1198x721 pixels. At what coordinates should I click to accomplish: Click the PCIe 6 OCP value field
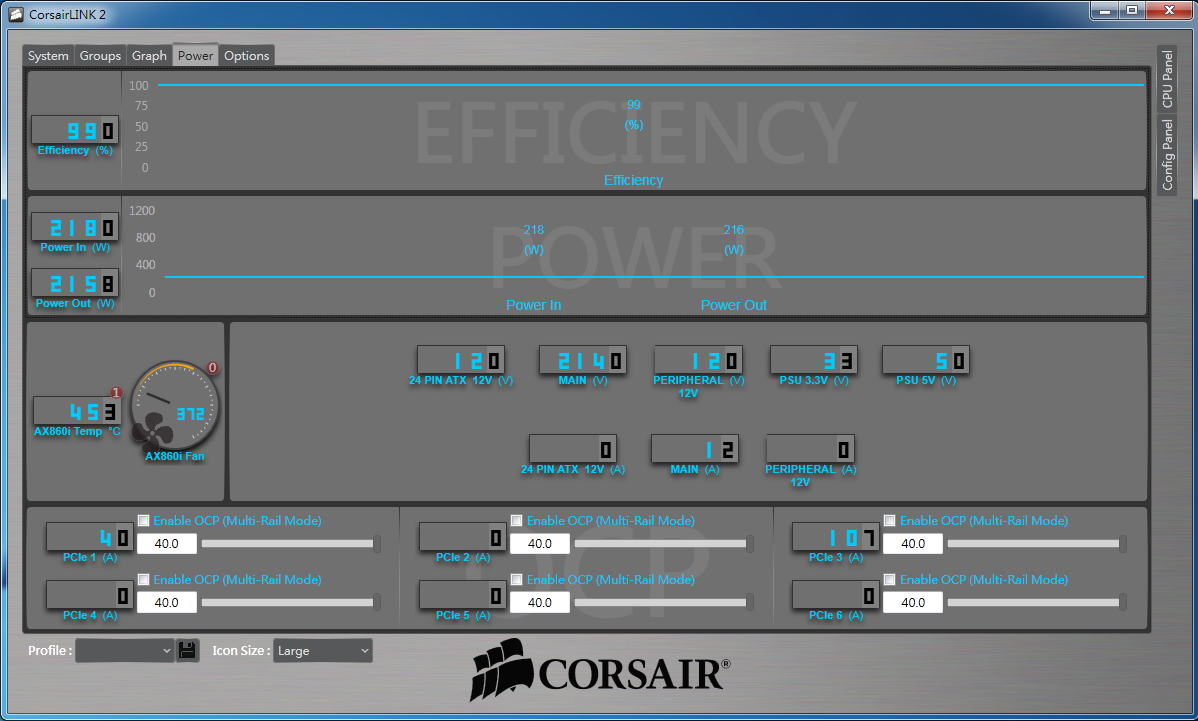tap(913, 603)
